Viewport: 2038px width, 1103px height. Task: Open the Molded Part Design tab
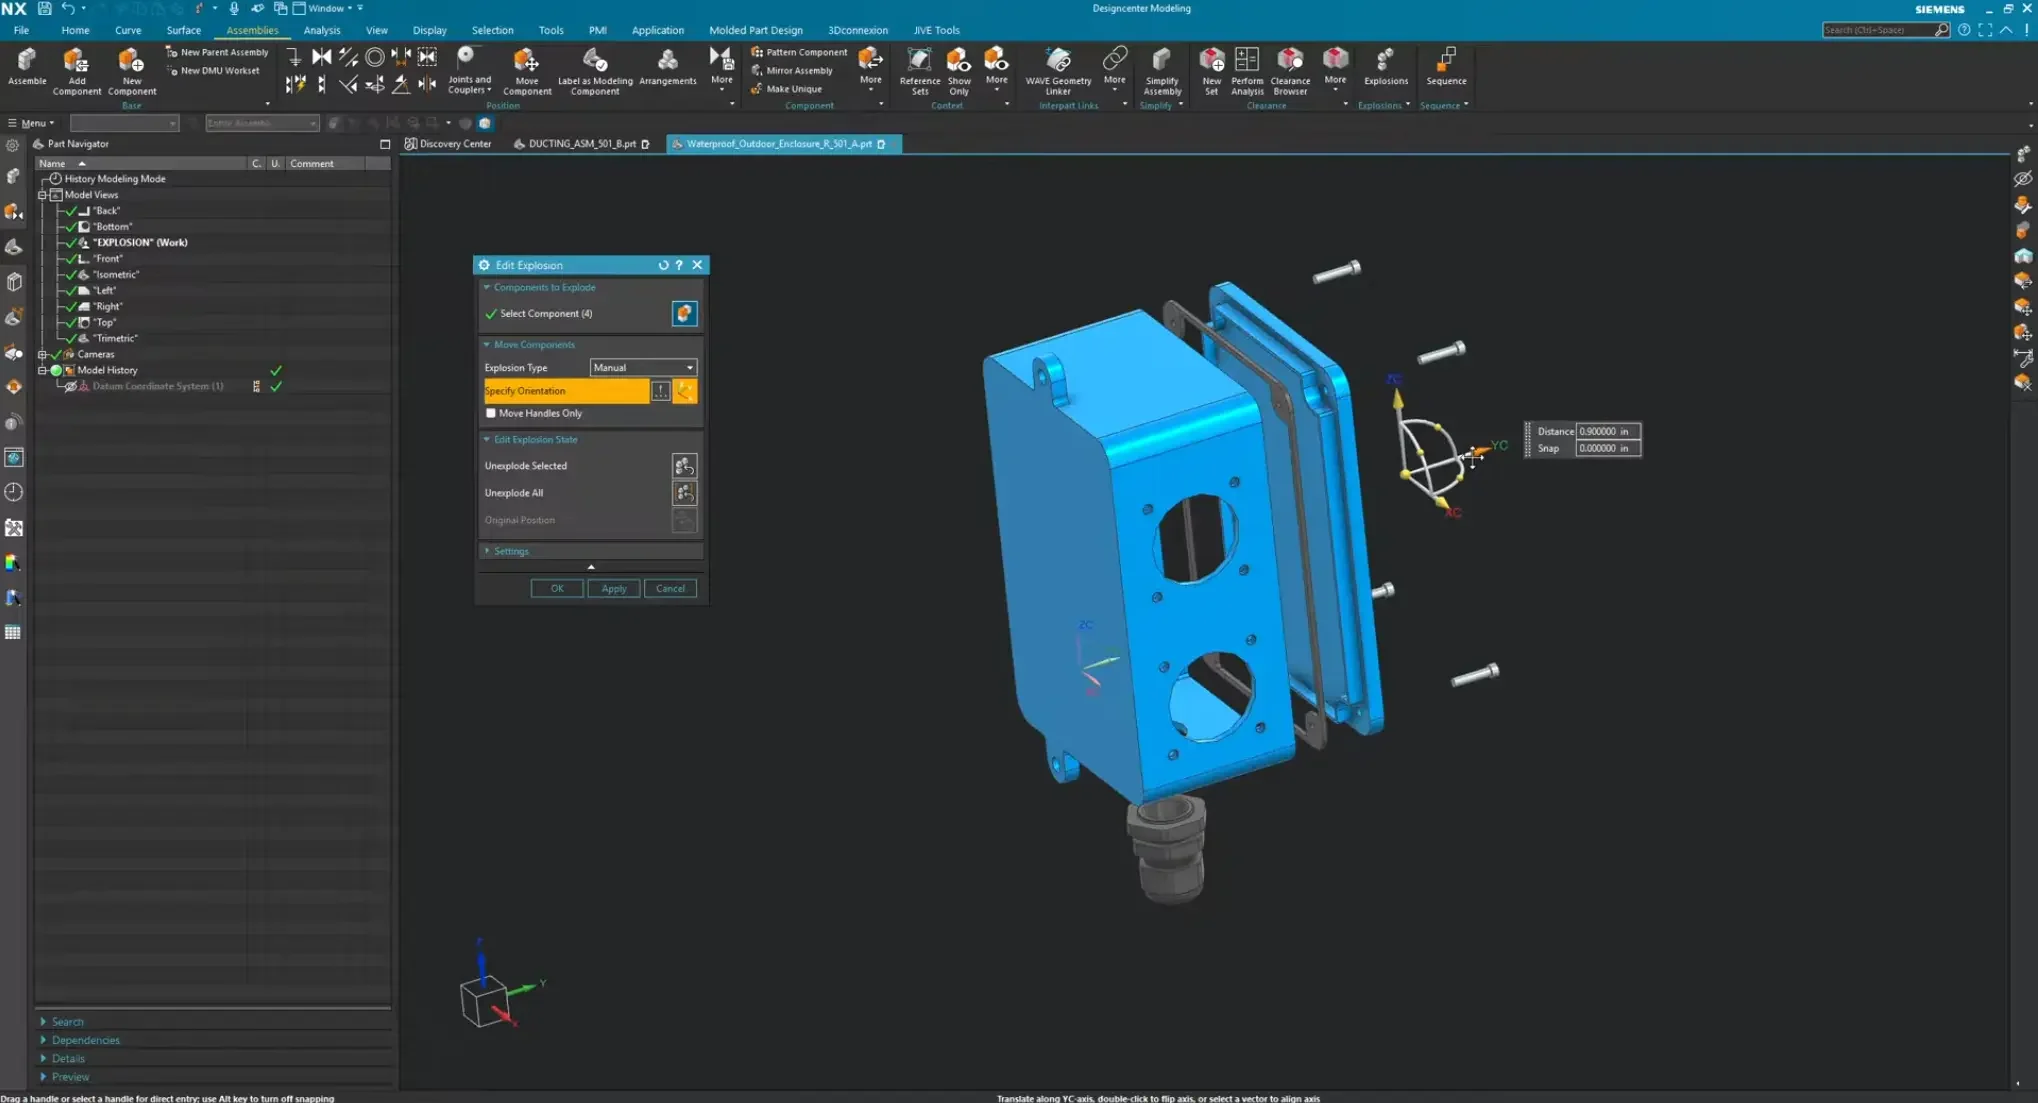point(755,30)
